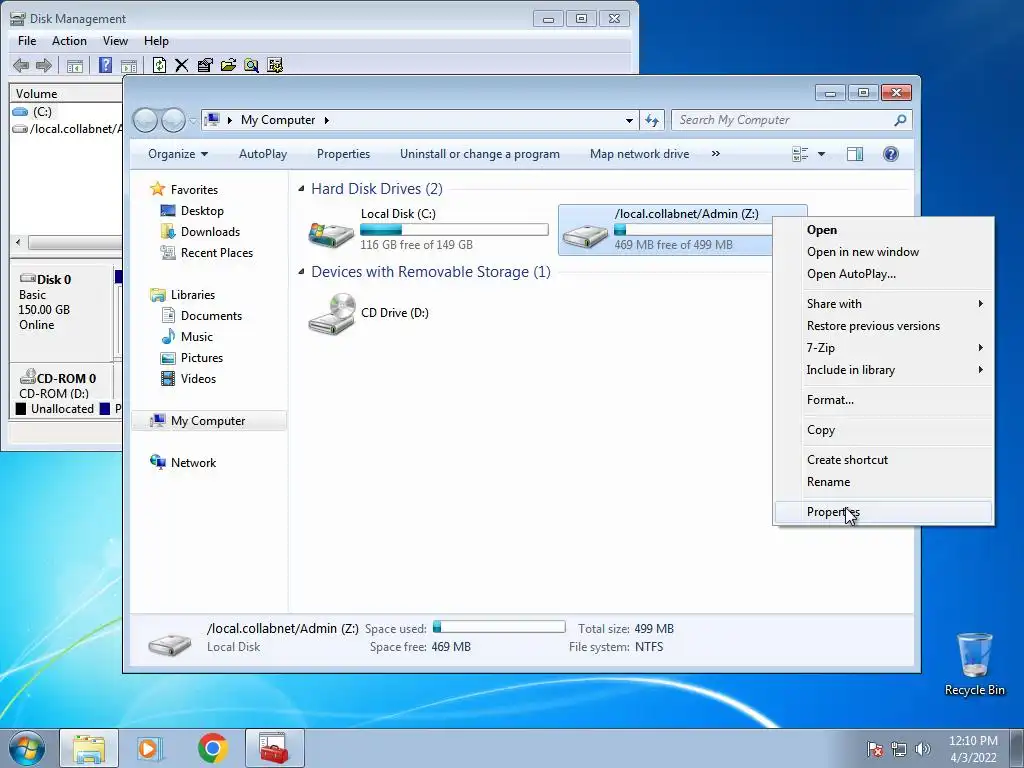Collapse the Hard Disk Drives group
Viewport: 1024px width, 768px height.
pyautogui.click(x=301, y=189)
